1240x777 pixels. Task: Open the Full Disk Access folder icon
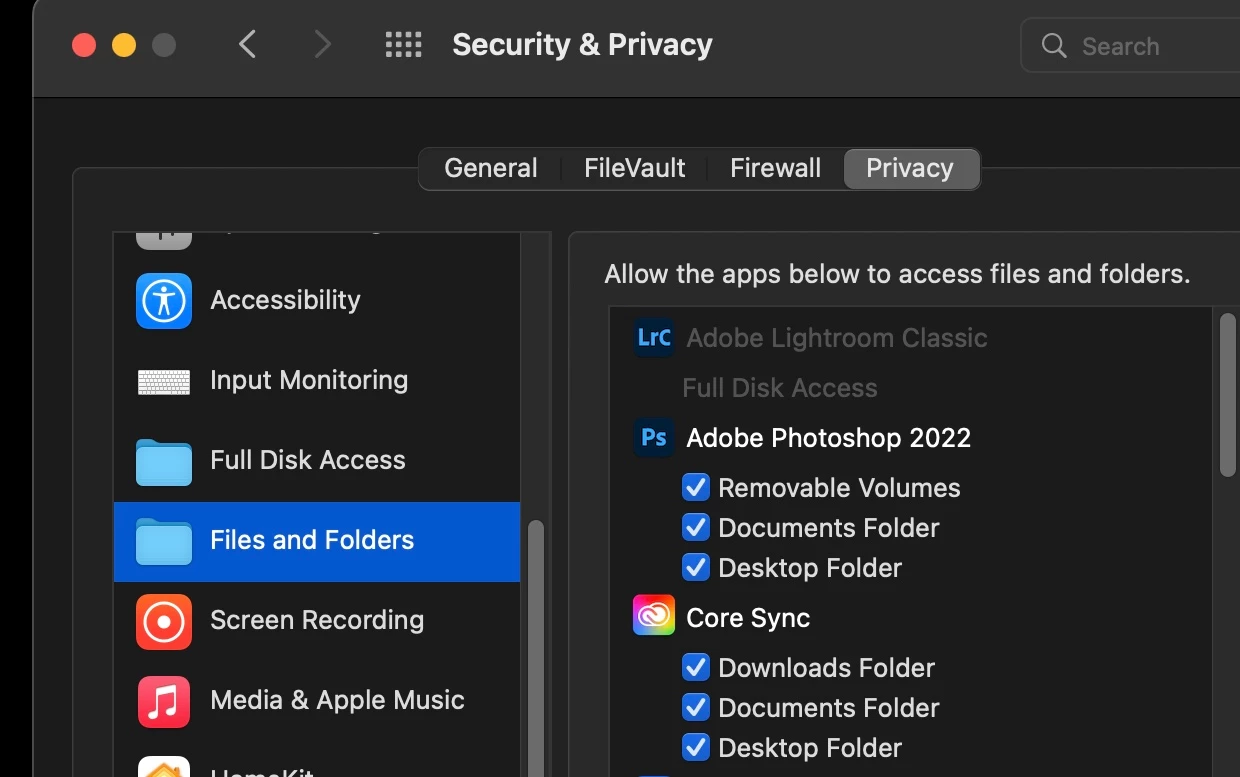coord(164,461)
